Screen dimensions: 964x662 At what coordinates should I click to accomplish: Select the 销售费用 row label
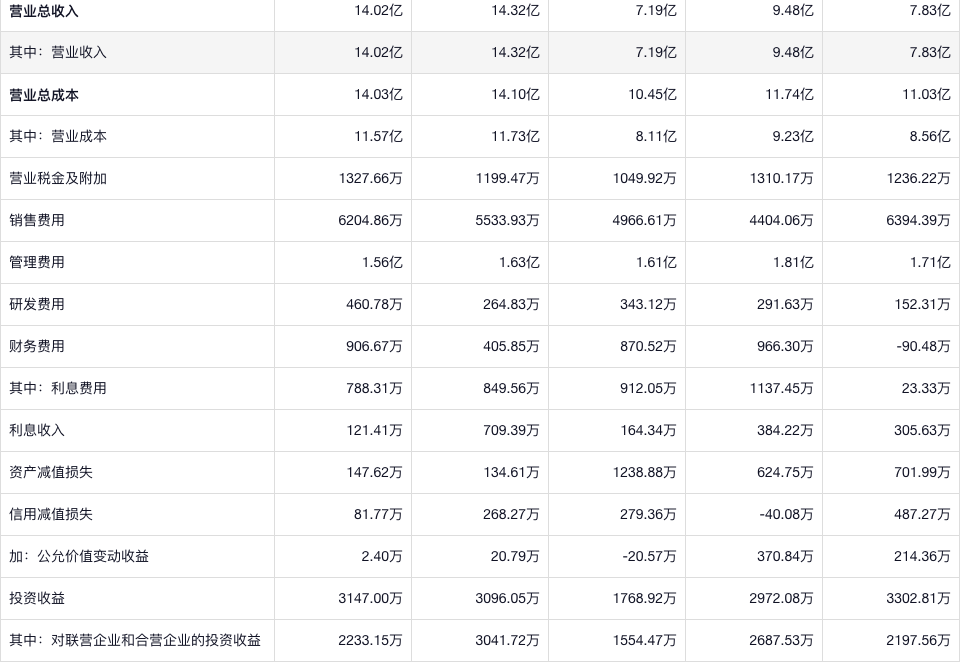37,220
